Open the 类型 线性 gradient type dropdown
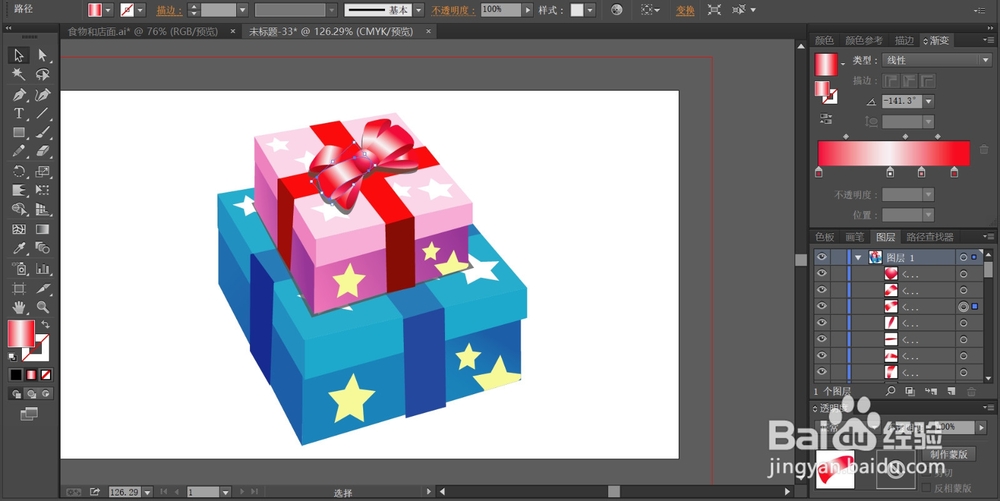This screenshot has width=1000, height=501. [936, 60]
